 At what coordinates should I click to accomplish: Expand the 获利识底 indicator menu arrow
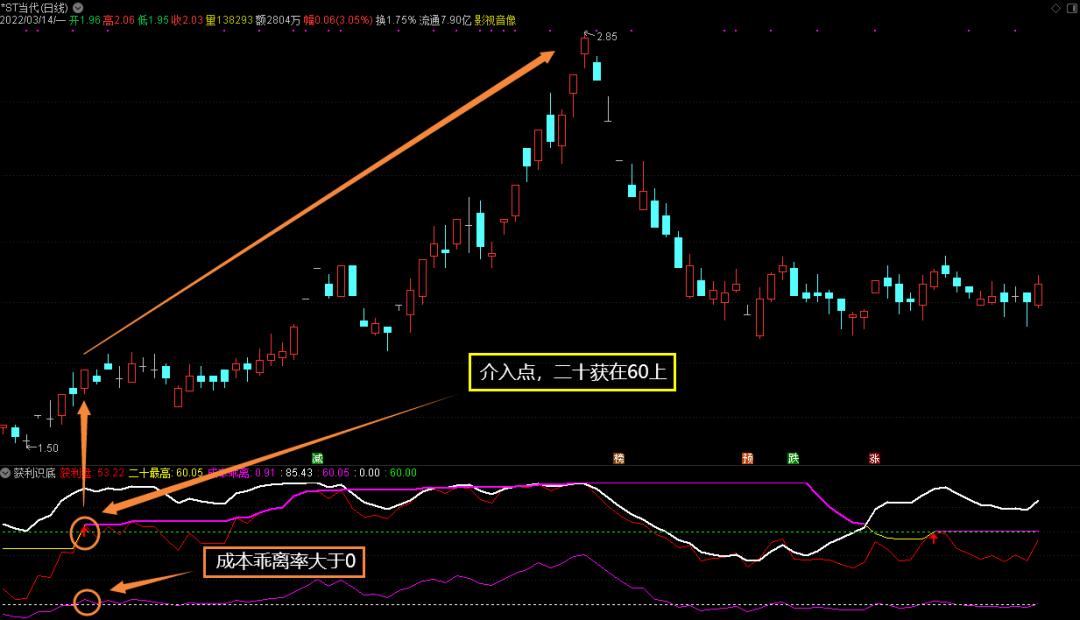6,473
